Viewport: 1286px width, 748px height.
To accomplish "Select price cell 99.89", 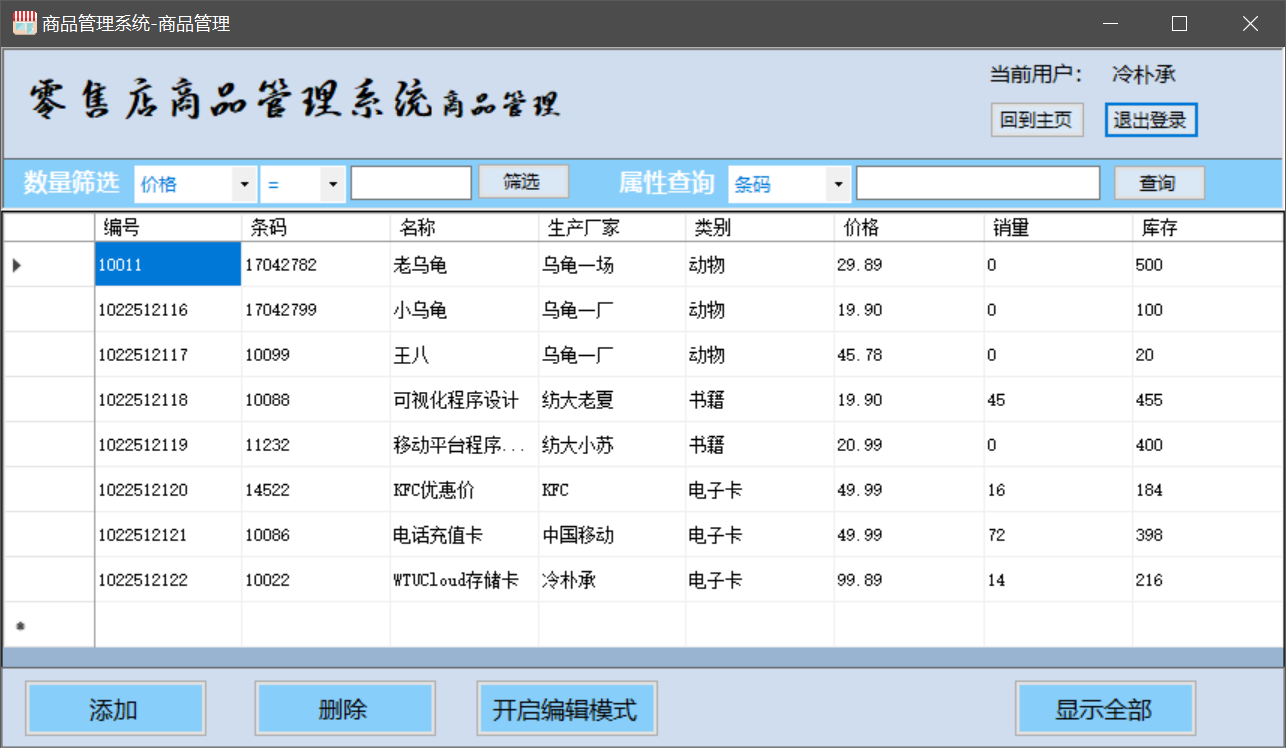I will tap(909, 580).
